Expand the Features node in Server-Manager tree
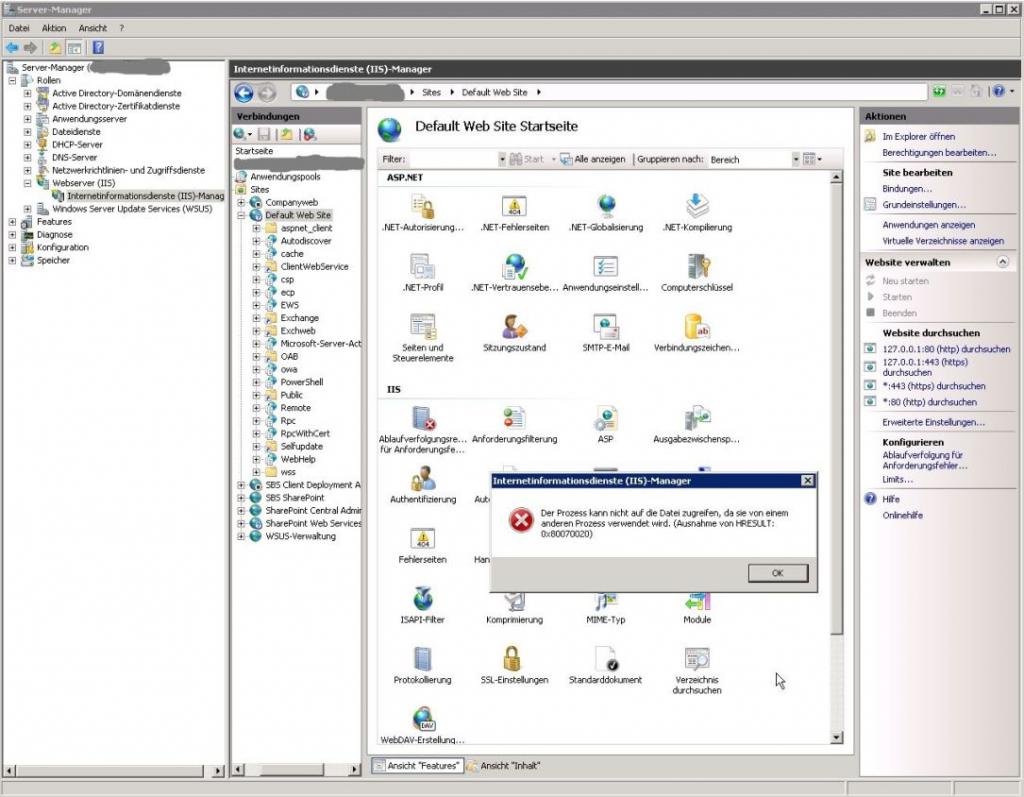The height and width of the screenshot is (797, 1024). pos(12,222)
